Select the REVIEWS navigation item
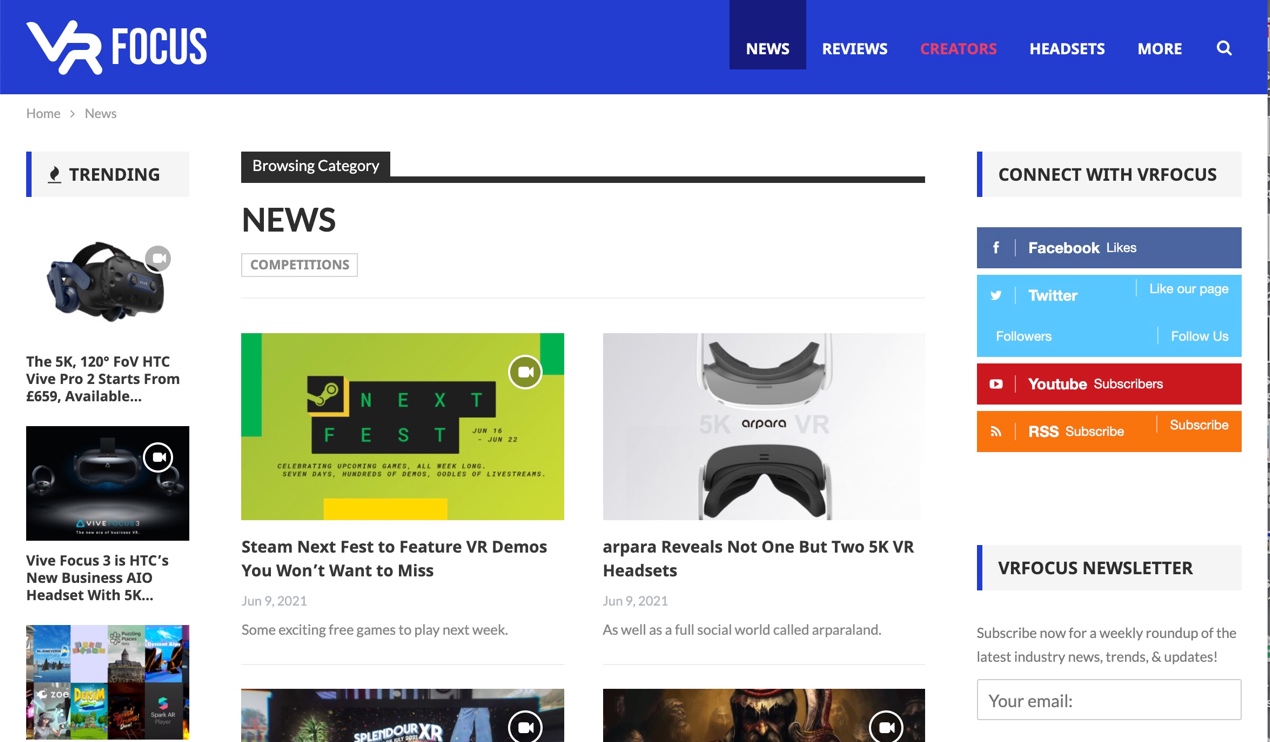 click(854, 48)
